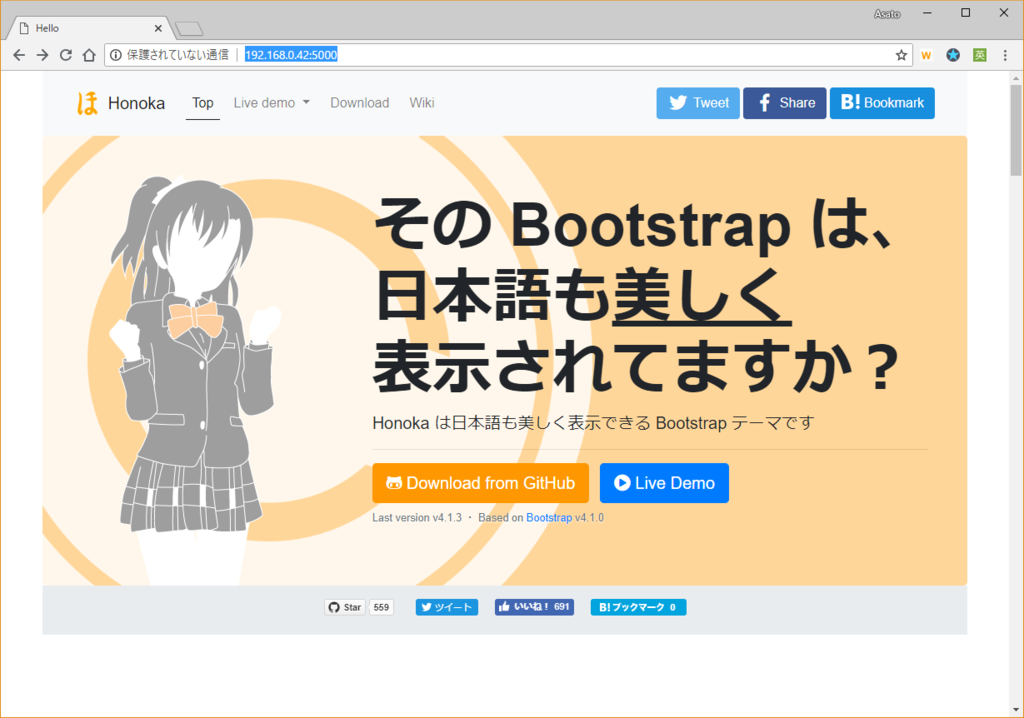Share via the Tweet button
Screen dimensions: 1024x718
pyautogui.click(x=698, y=103)
